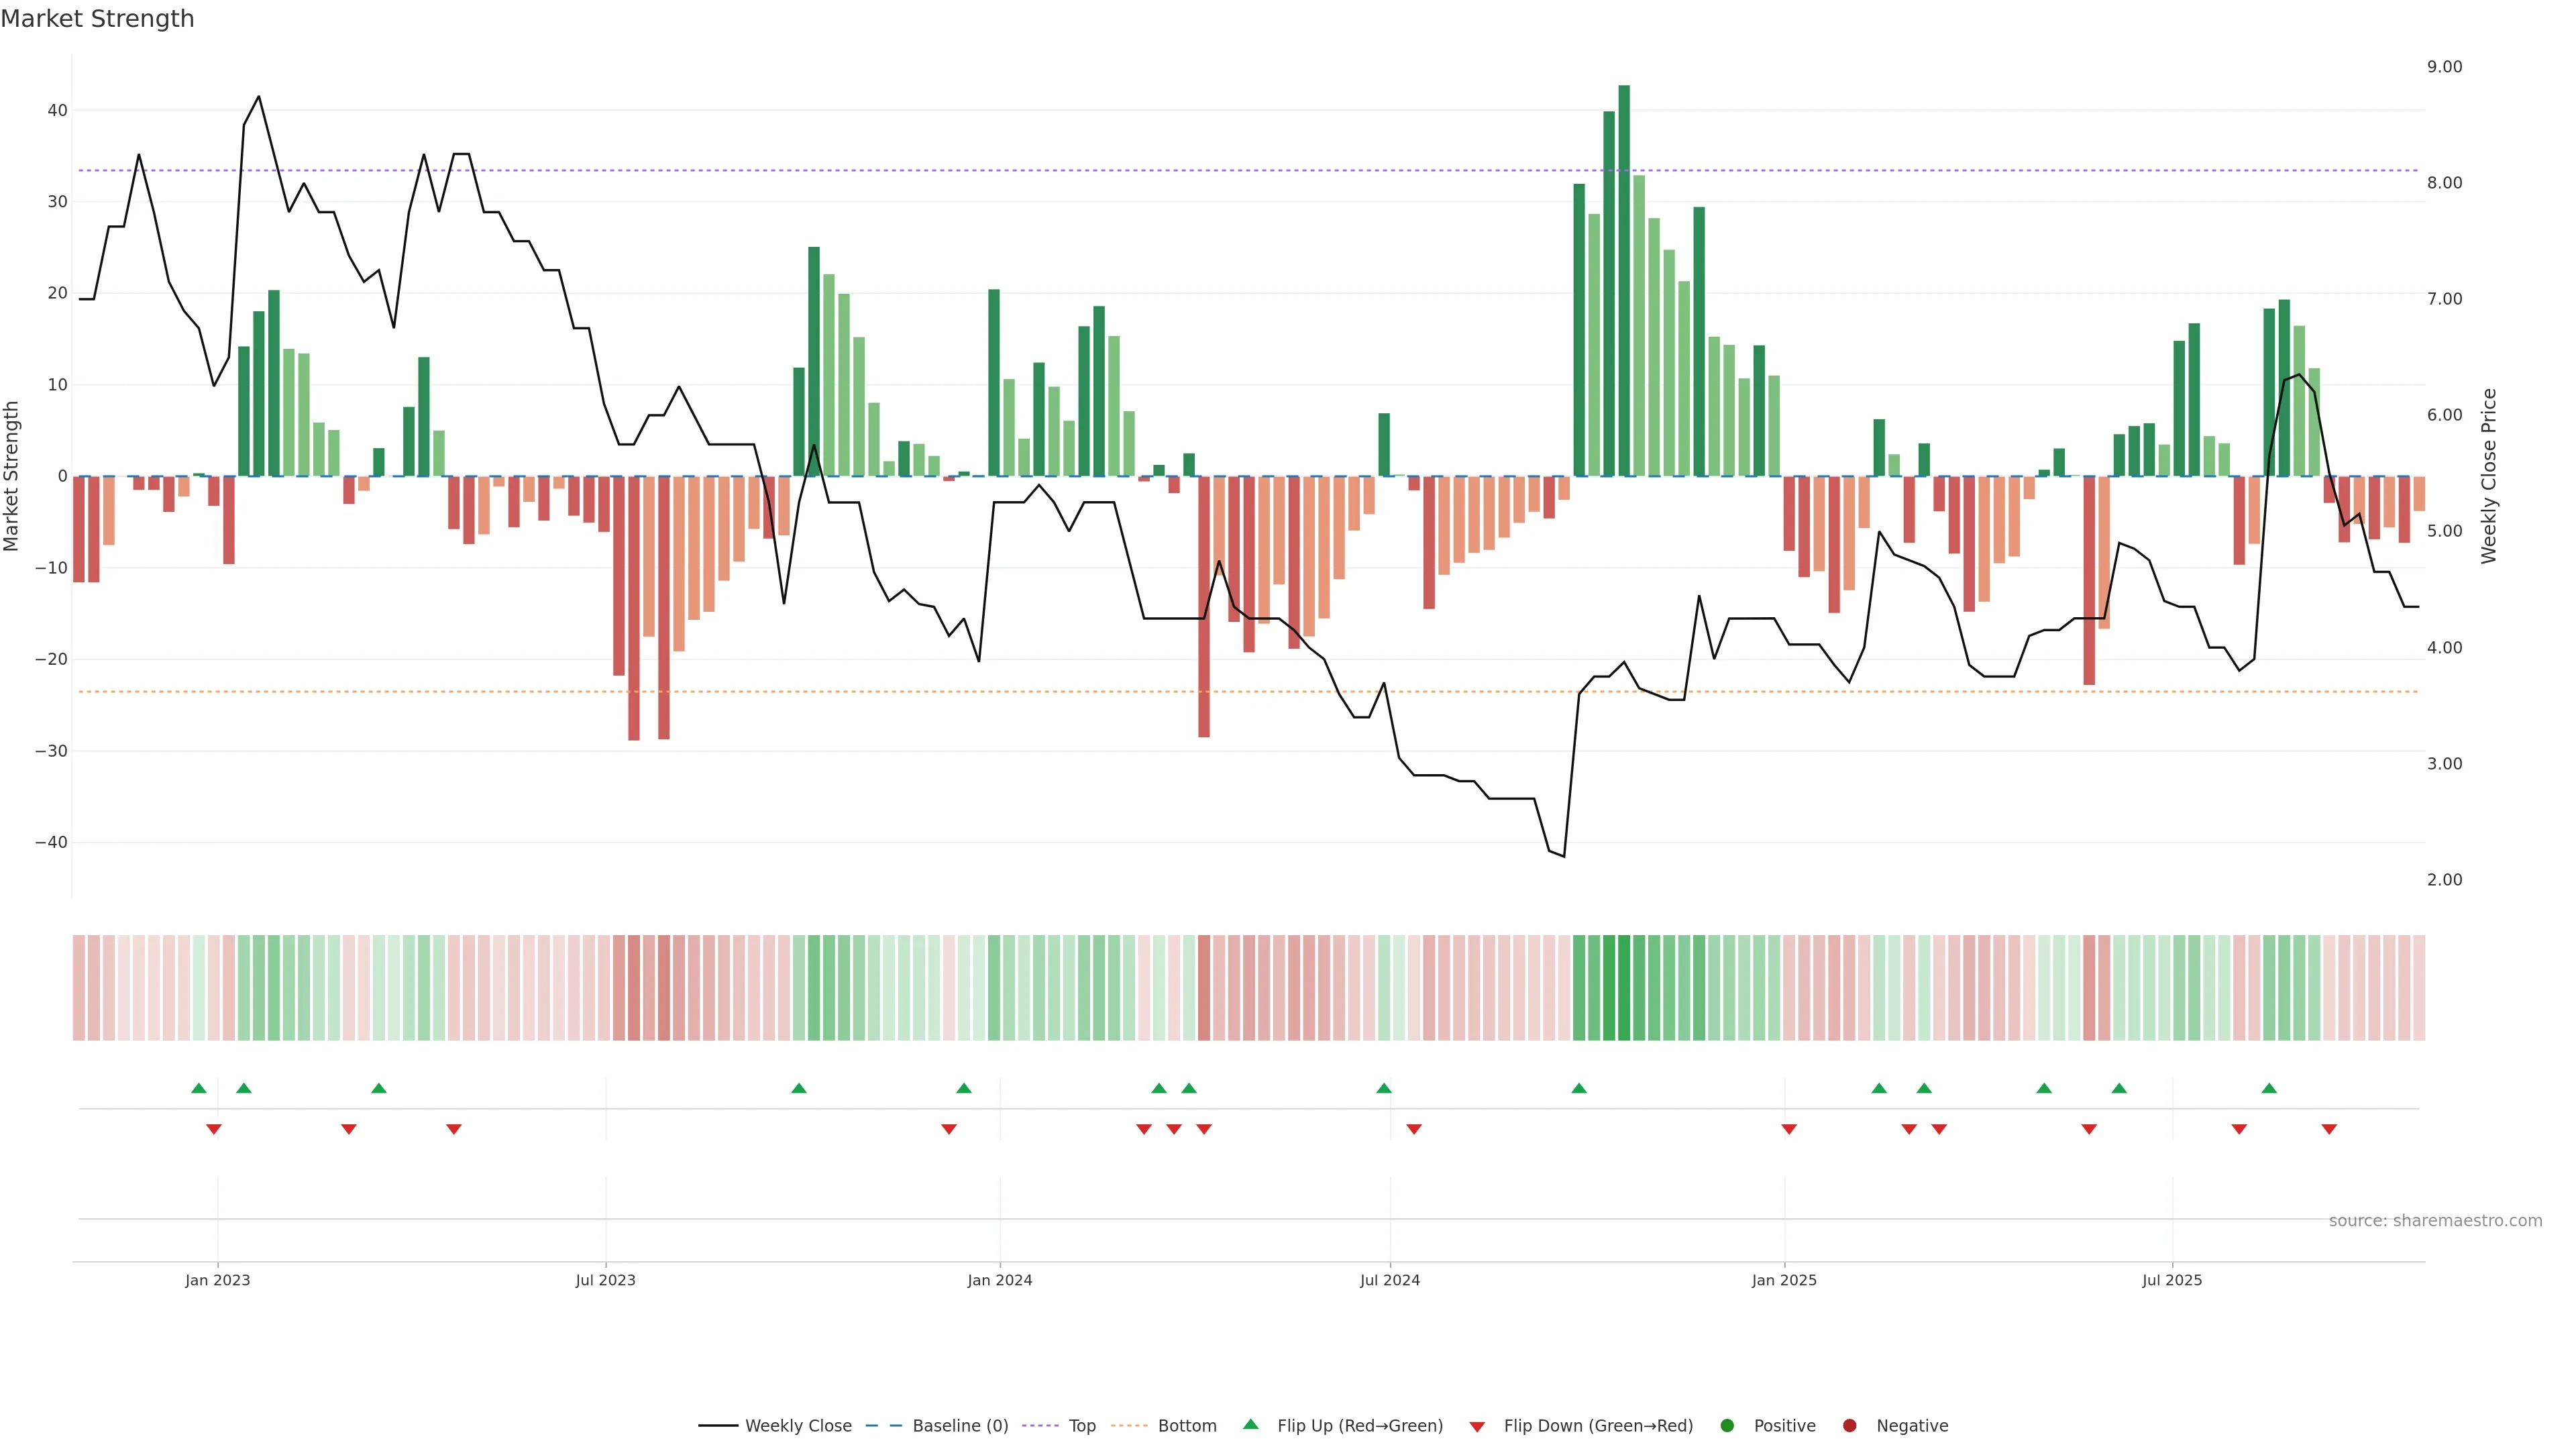Click the flip-up triangle just before Jul 2024

tap(1384, 1088)
